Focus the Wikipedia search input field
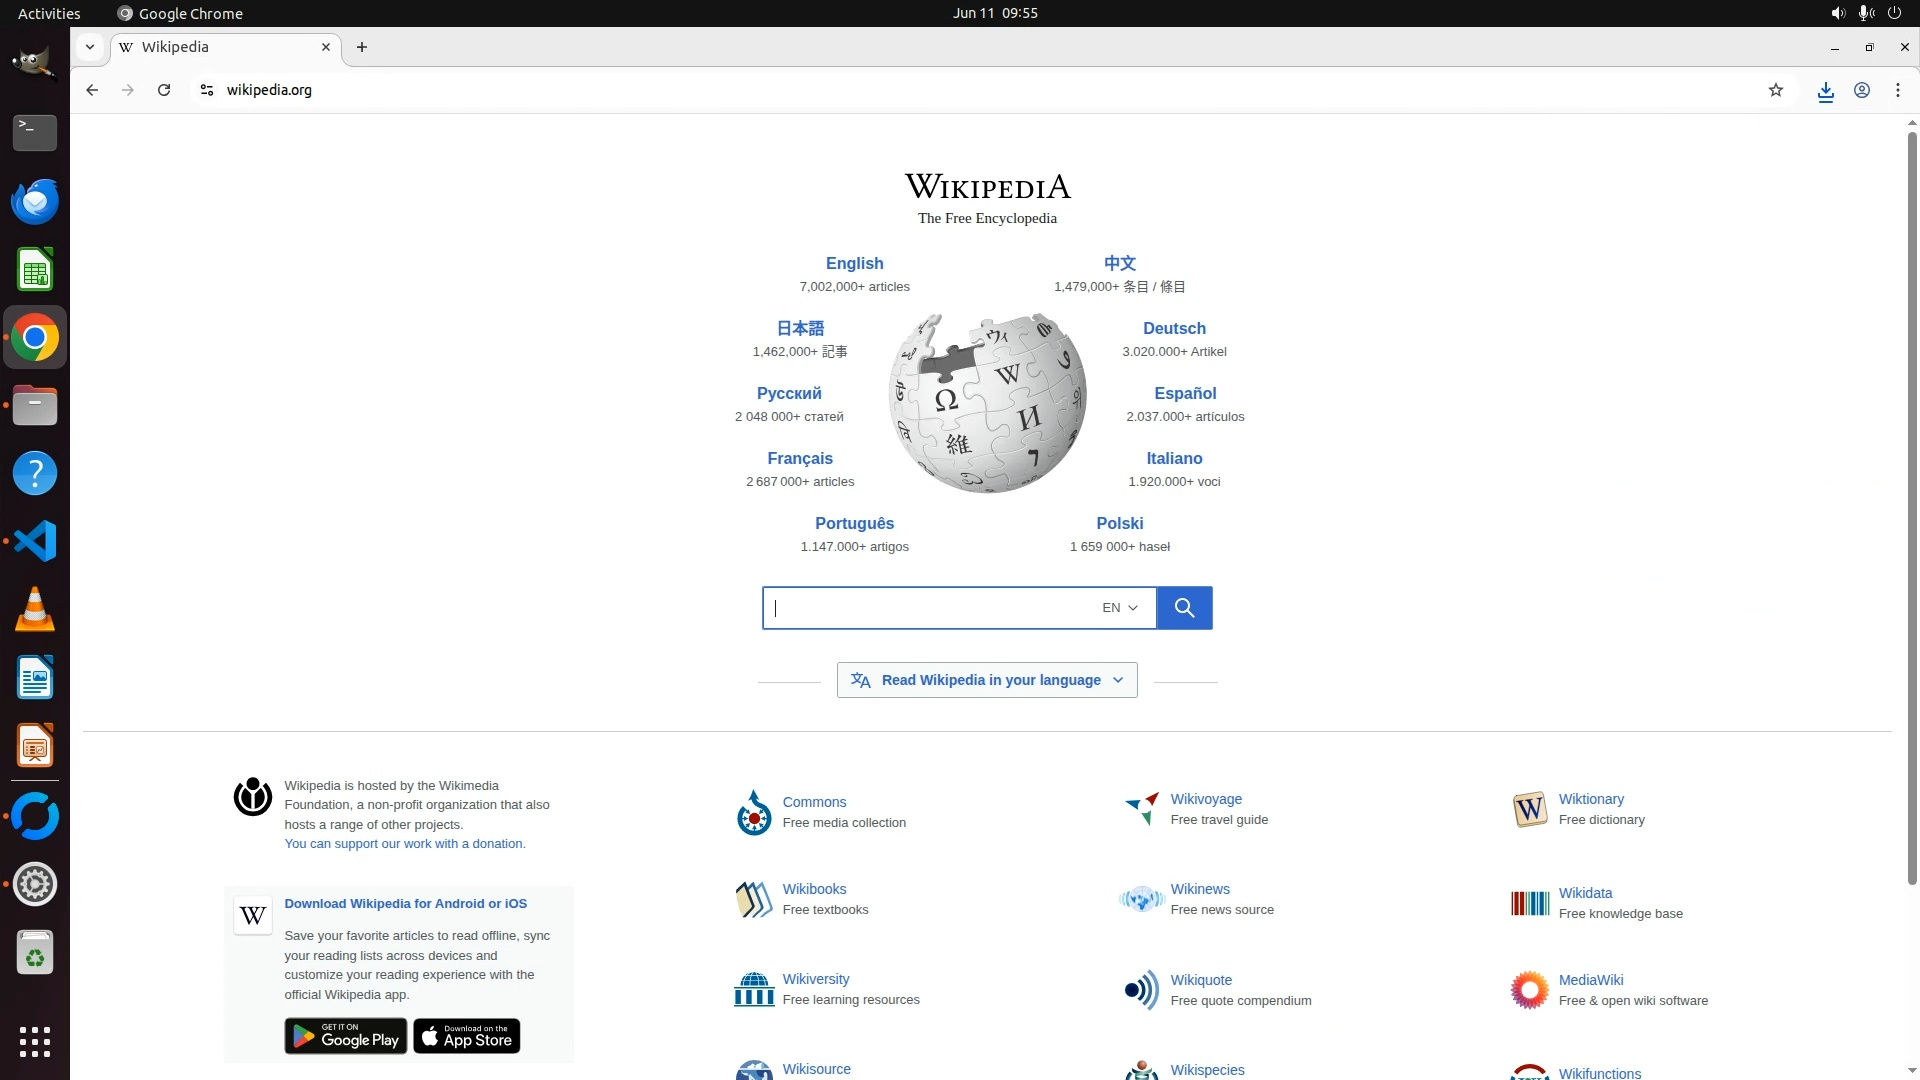This screenshot has width=1920, height=1080. tap(930, 608)
